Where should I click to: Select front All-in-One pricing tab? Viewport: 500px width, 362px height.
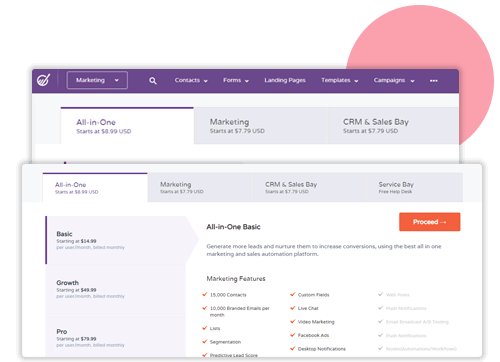(x=95, y=187)
